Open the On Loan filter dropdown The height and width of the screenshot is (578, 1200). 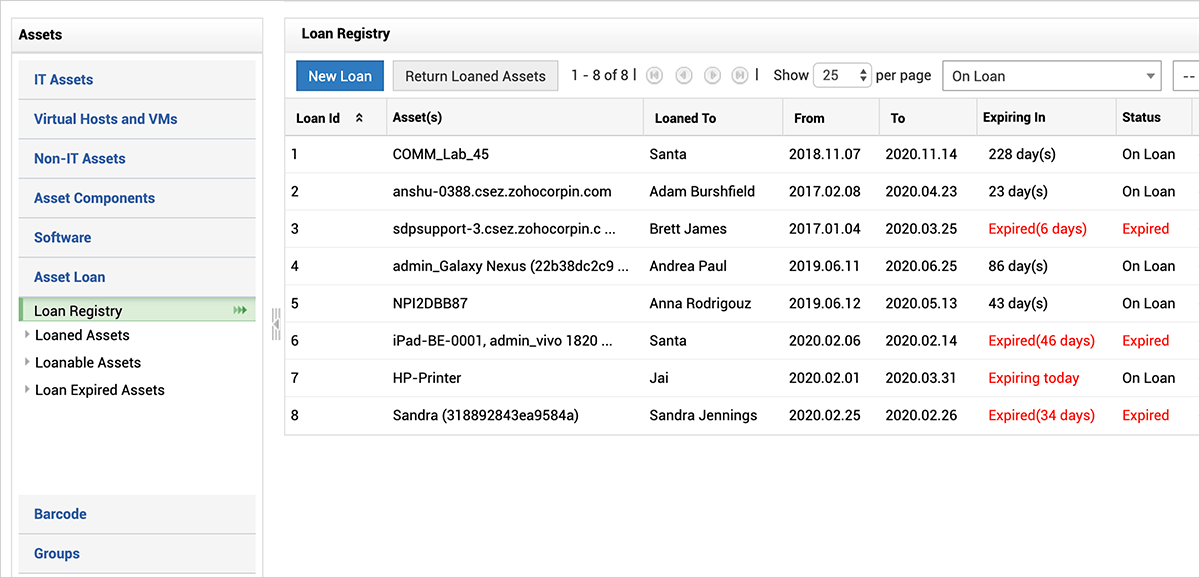1051,76
